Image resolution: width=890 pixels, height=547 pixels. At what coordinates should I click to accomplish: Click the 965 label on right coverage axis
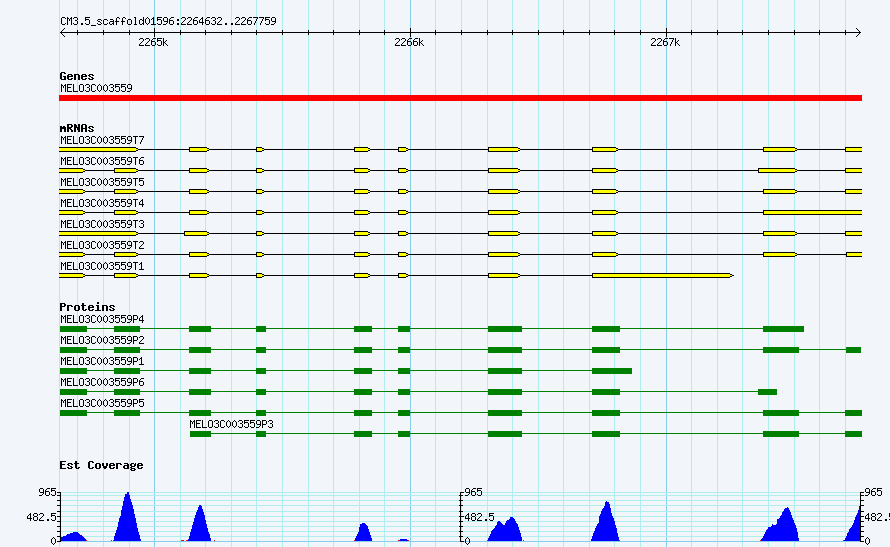[872, 492]
